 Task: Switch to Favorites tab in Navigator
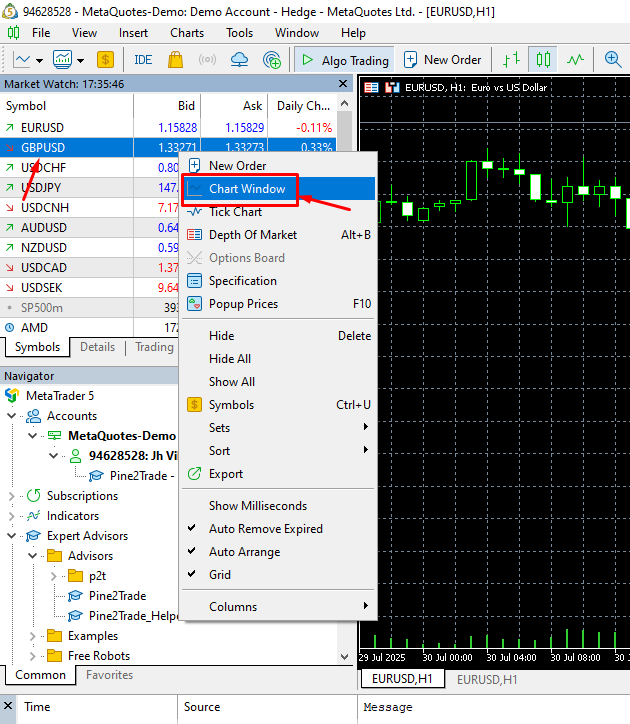[109, 675]
